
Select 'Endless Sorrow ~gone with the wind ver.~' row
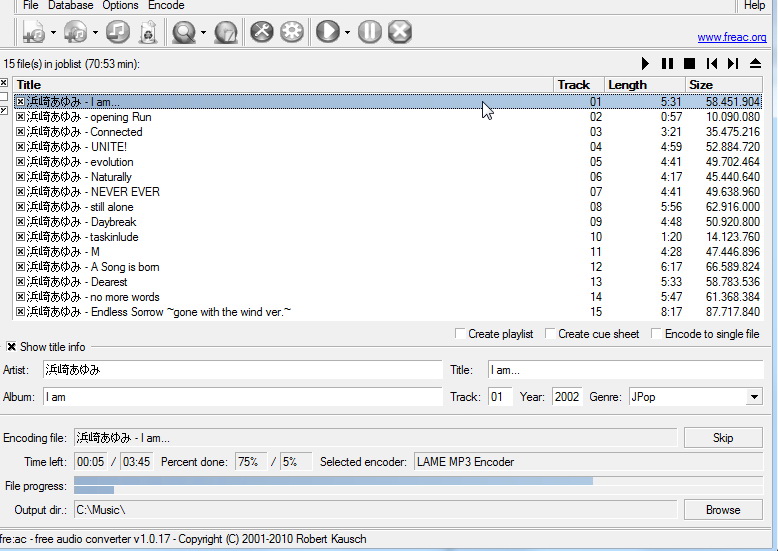coord(388,312)
